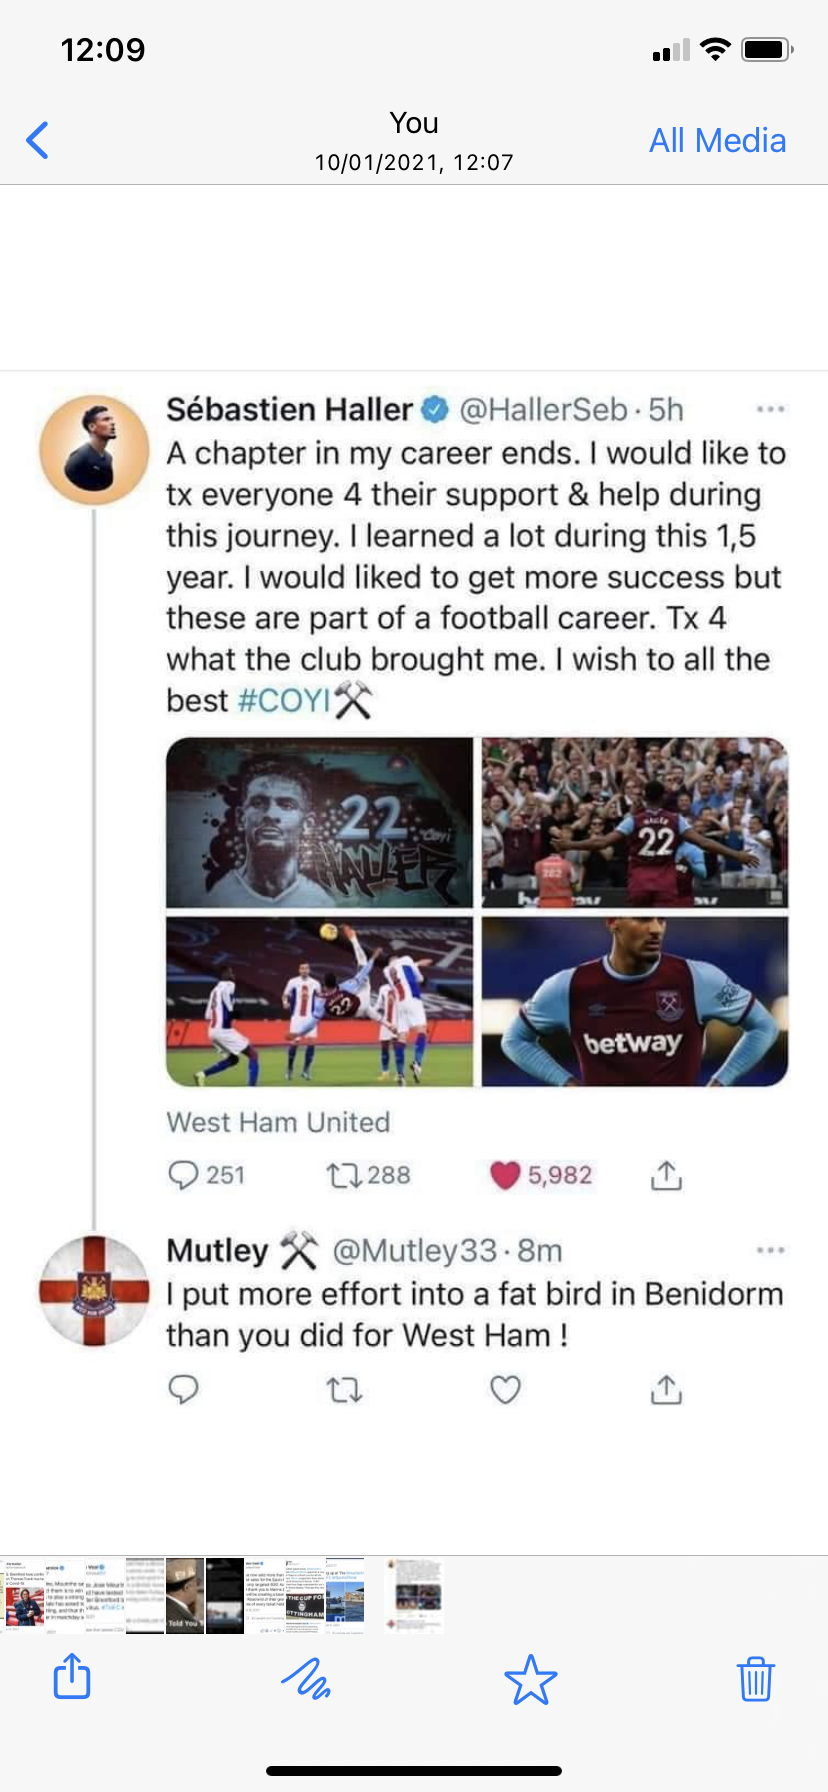This screenshot has height=1792, width=828.
Task: Open the #COYI hashtag
Action: pos(284,700)
